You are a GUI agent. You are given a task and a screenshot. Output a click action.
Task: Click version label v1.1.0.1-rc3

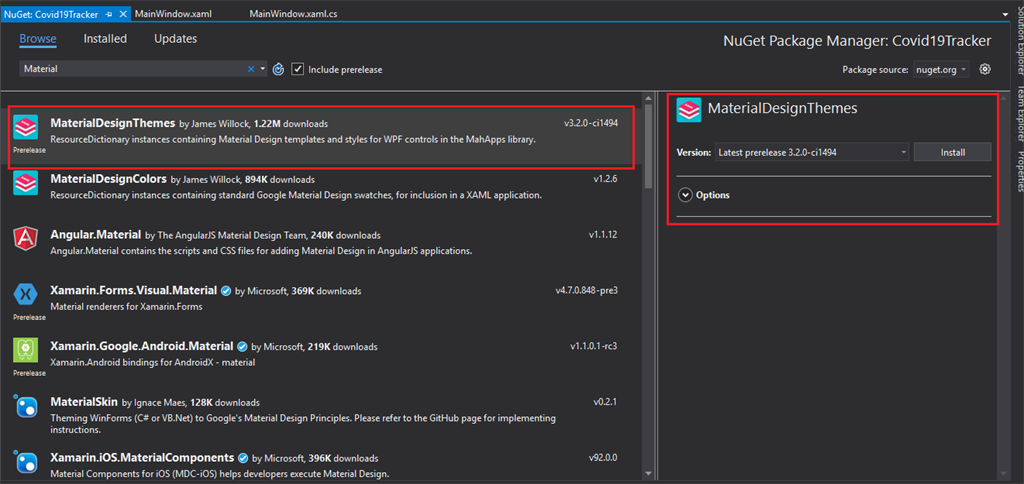pos(594,346)
